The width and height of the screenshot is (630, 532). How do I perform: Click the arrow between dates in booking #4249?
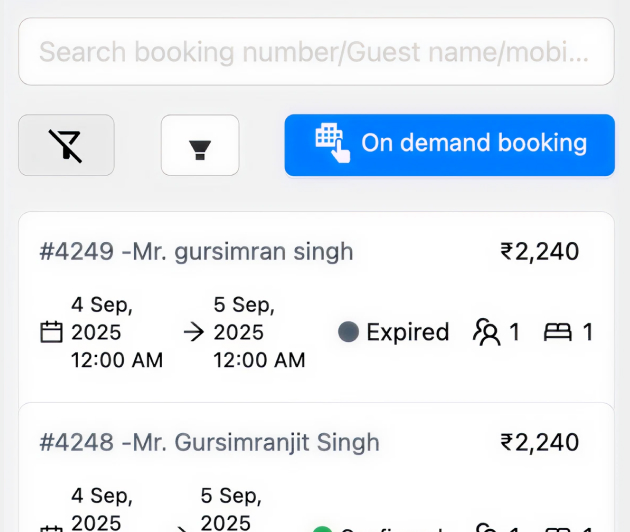coord(194,332)
